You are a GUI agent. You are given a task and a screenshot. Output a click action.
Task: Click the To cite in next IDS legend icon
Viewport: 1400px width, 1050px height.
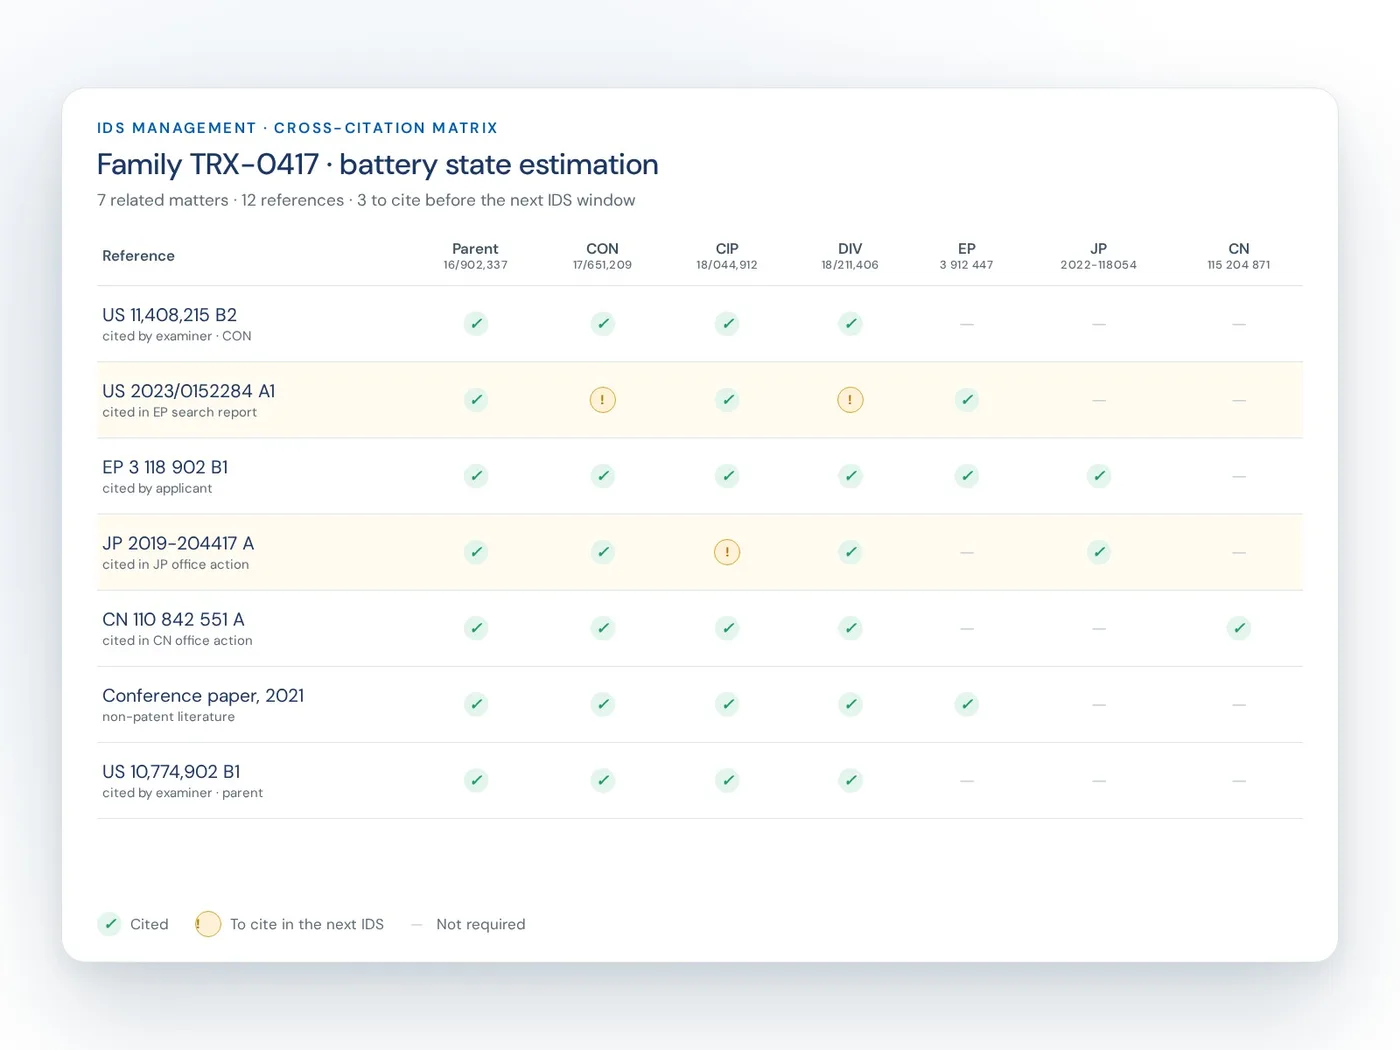[x=208, y=924]
